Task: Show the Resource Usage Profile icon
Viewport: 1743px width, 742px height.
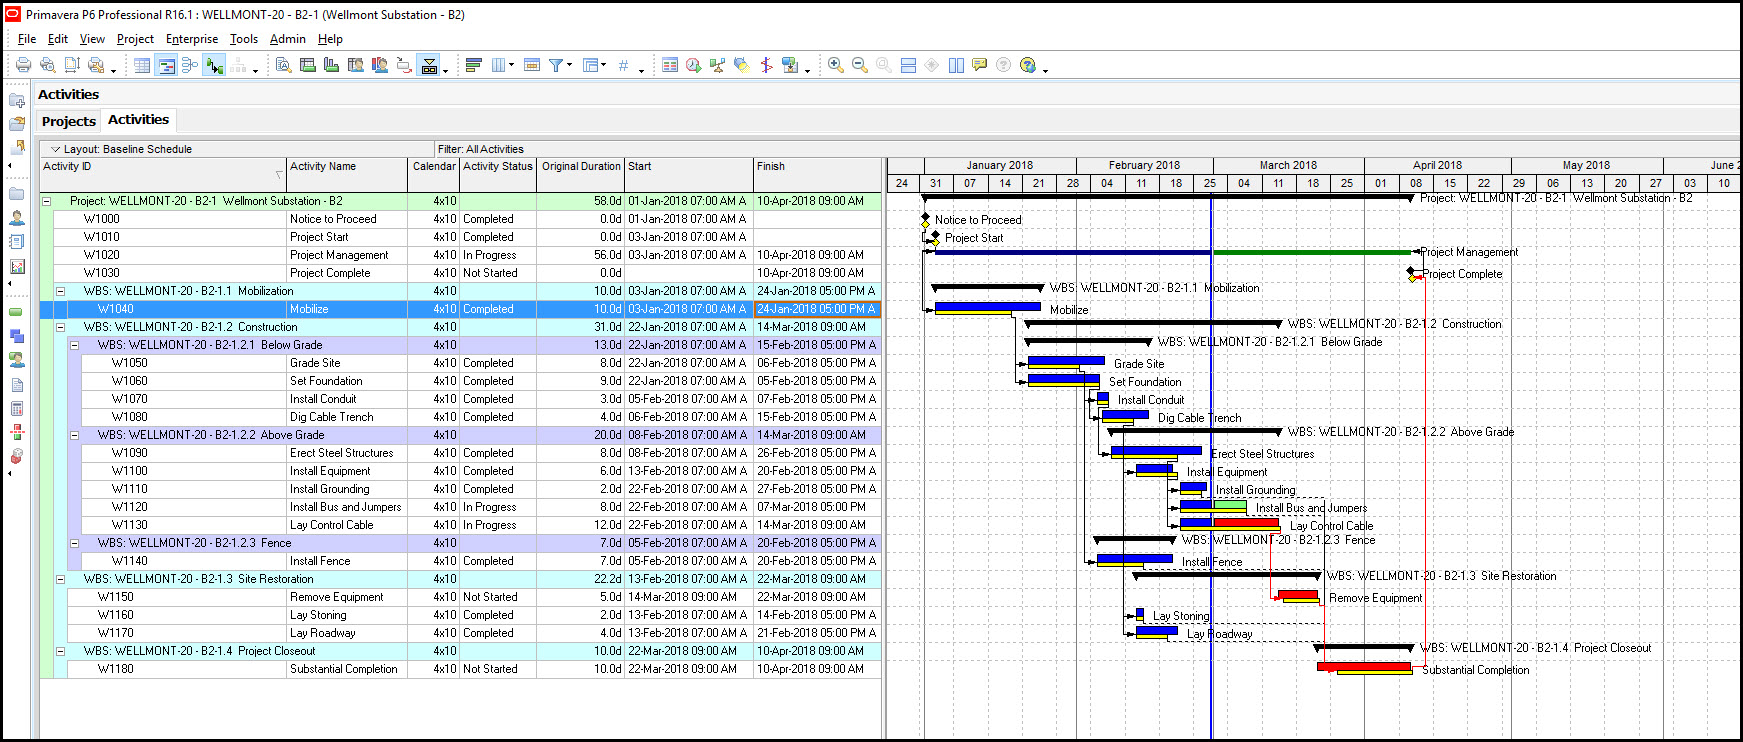Action: click(x=379, y=65)
